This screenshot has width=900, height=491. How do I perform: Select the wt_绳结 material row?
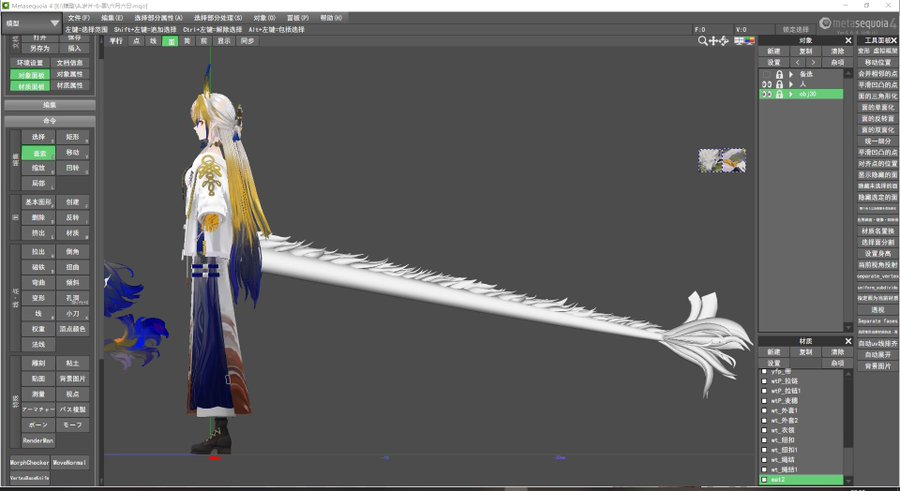coord(802,459)
